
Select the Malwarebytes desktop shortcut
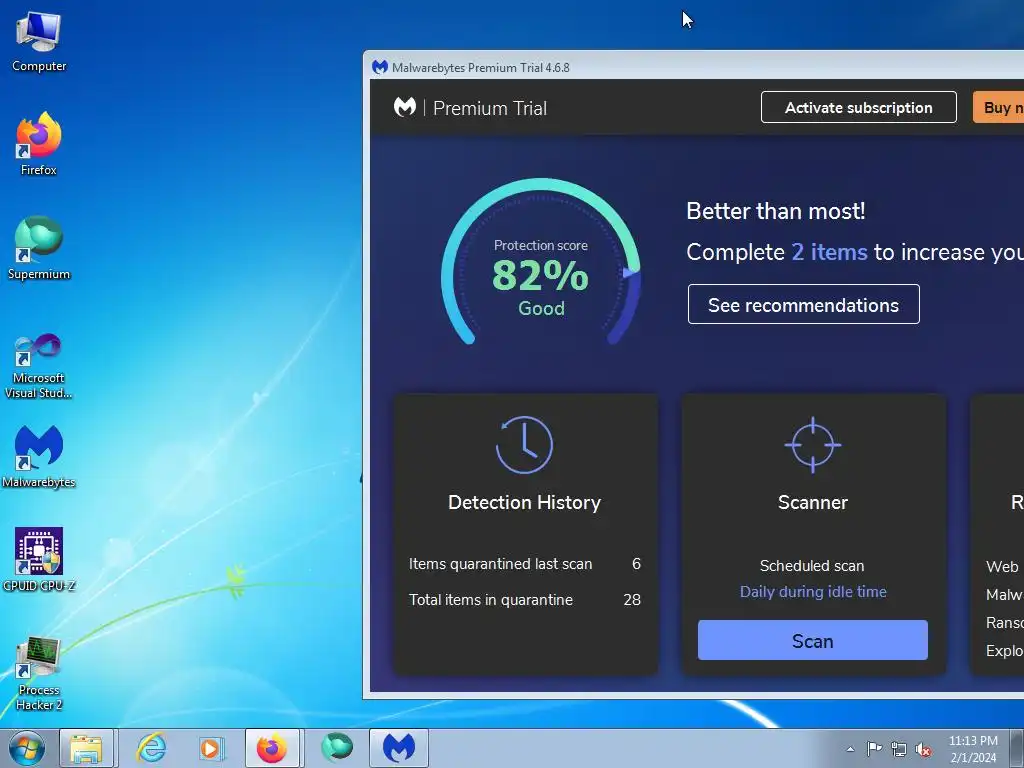[x=39, y=456]
